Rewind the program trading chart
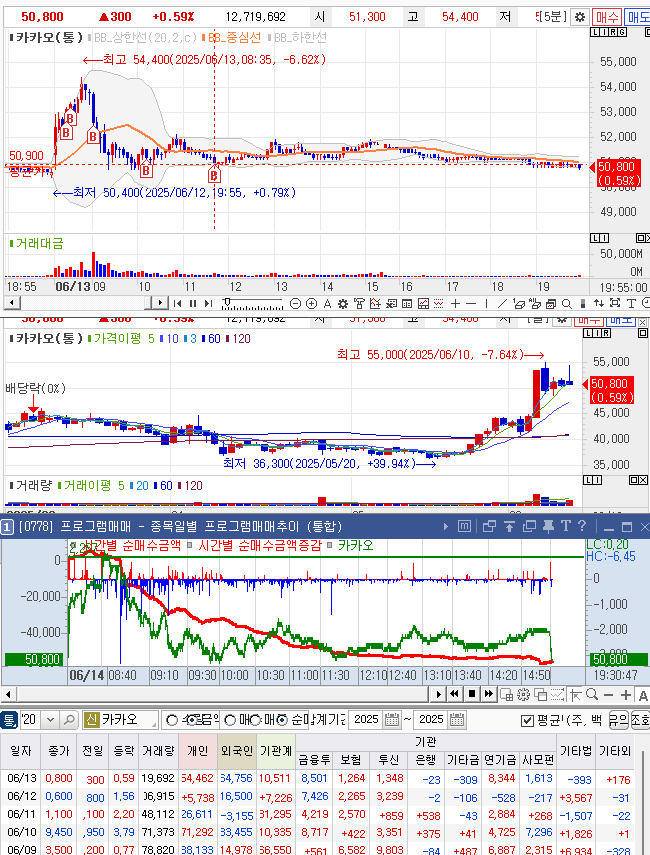Image resolution: width=650 pixels, height=855 pixels. (454, 694)
